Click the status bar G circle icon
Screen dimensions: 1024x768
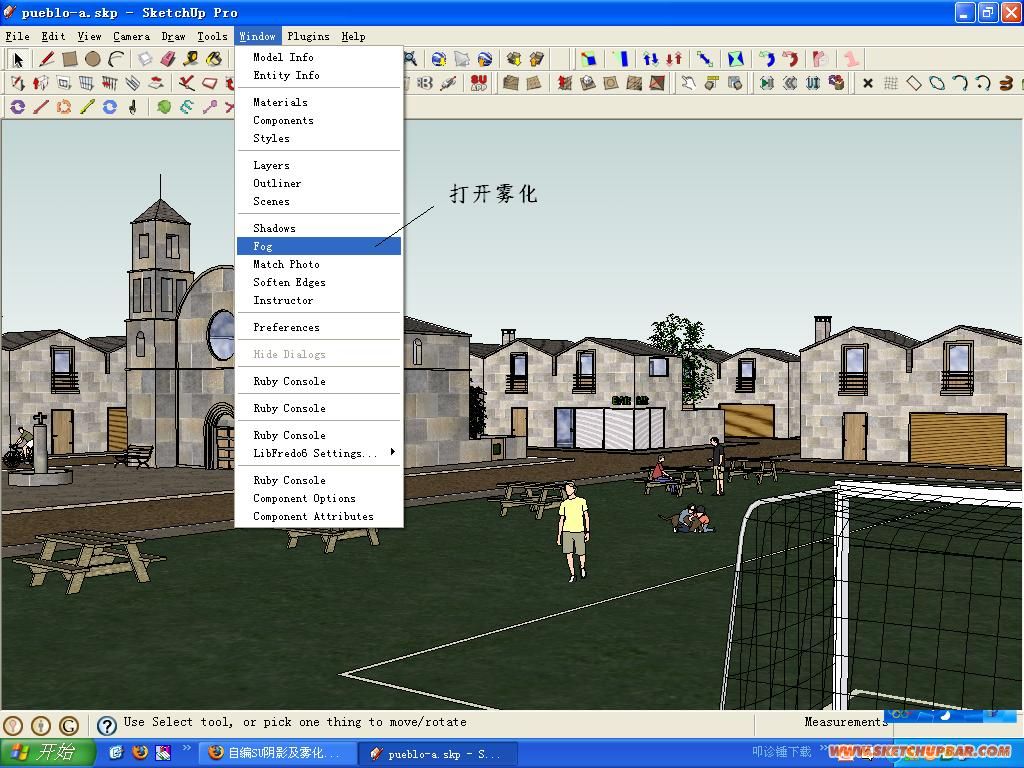(x=69, y=725)
